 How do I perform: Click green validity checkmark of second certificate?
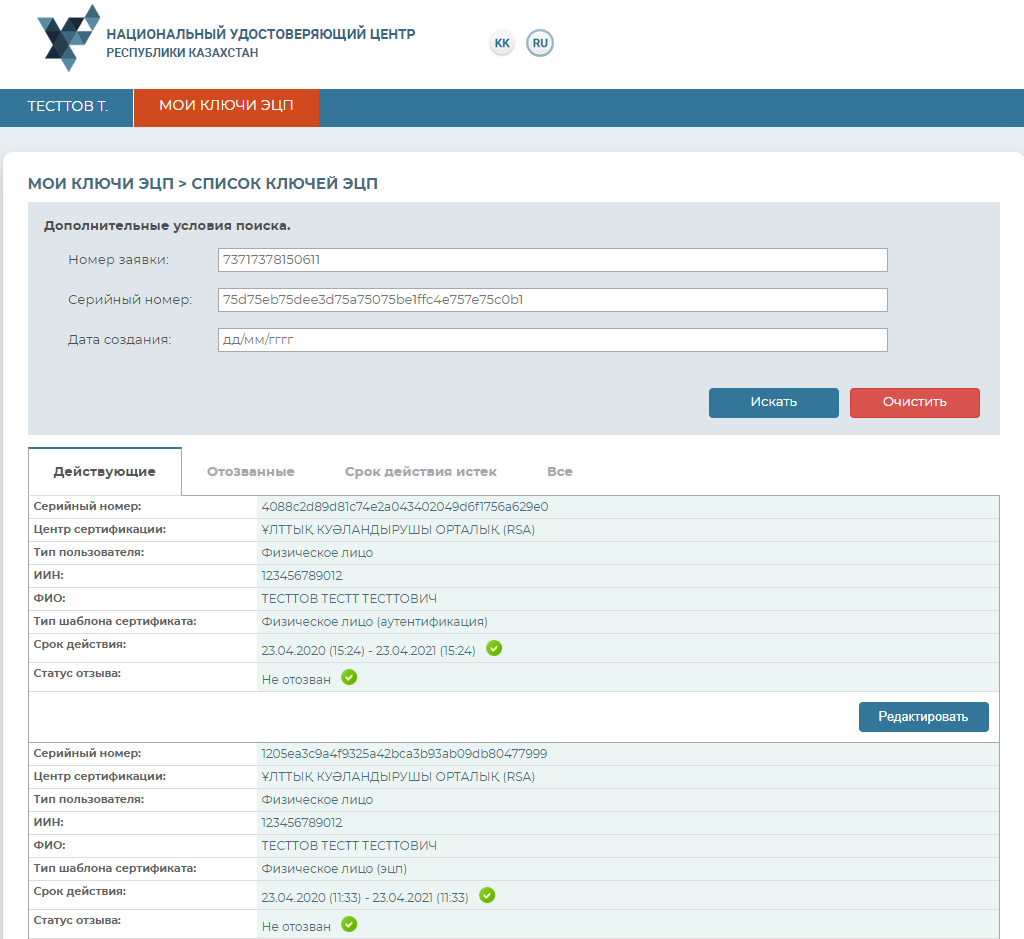(487, 895)
